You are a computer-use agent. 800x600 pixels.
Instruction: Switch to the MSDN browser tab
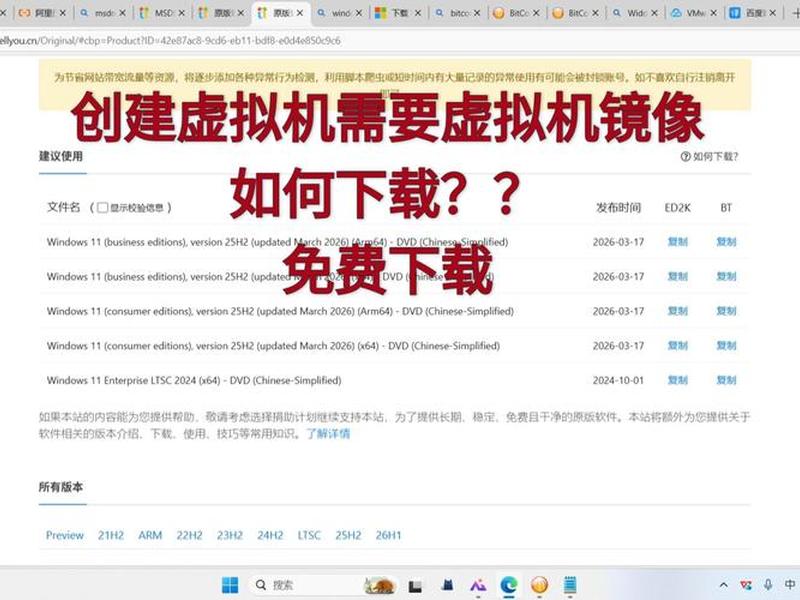pyautogui.click(x=162, y=13)
